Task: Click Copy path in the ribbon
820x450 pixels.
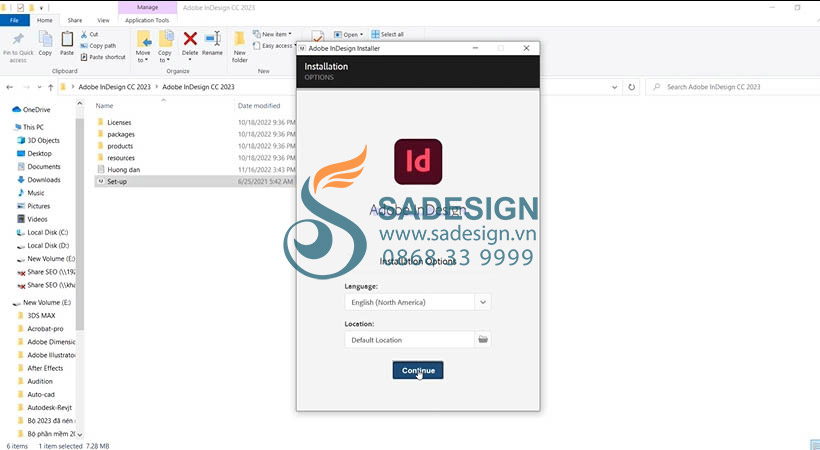Action: pos(98,46)
